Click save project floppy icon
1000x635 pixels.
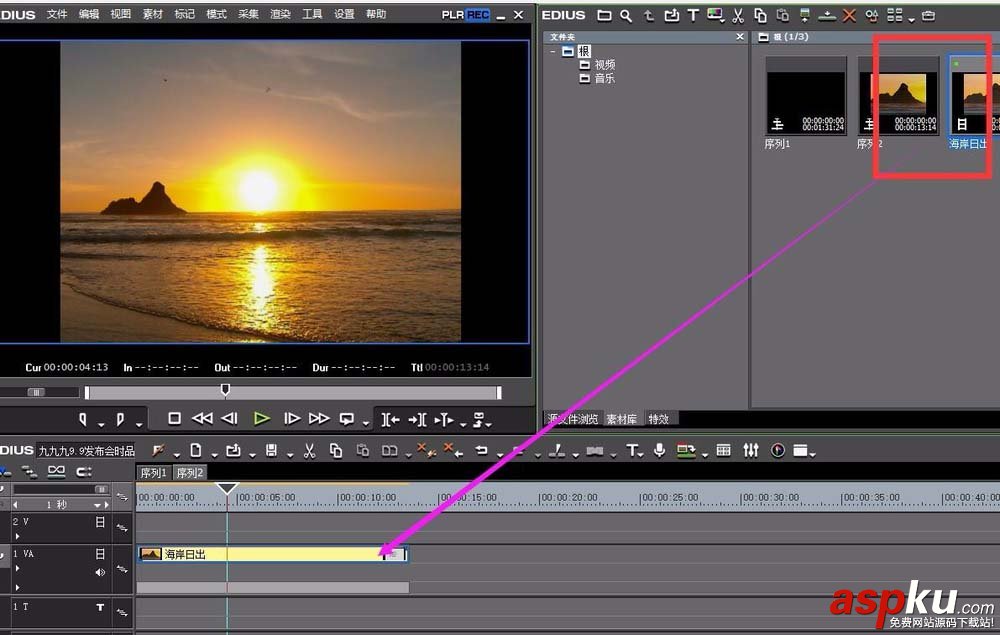click(x=271, y=451)
